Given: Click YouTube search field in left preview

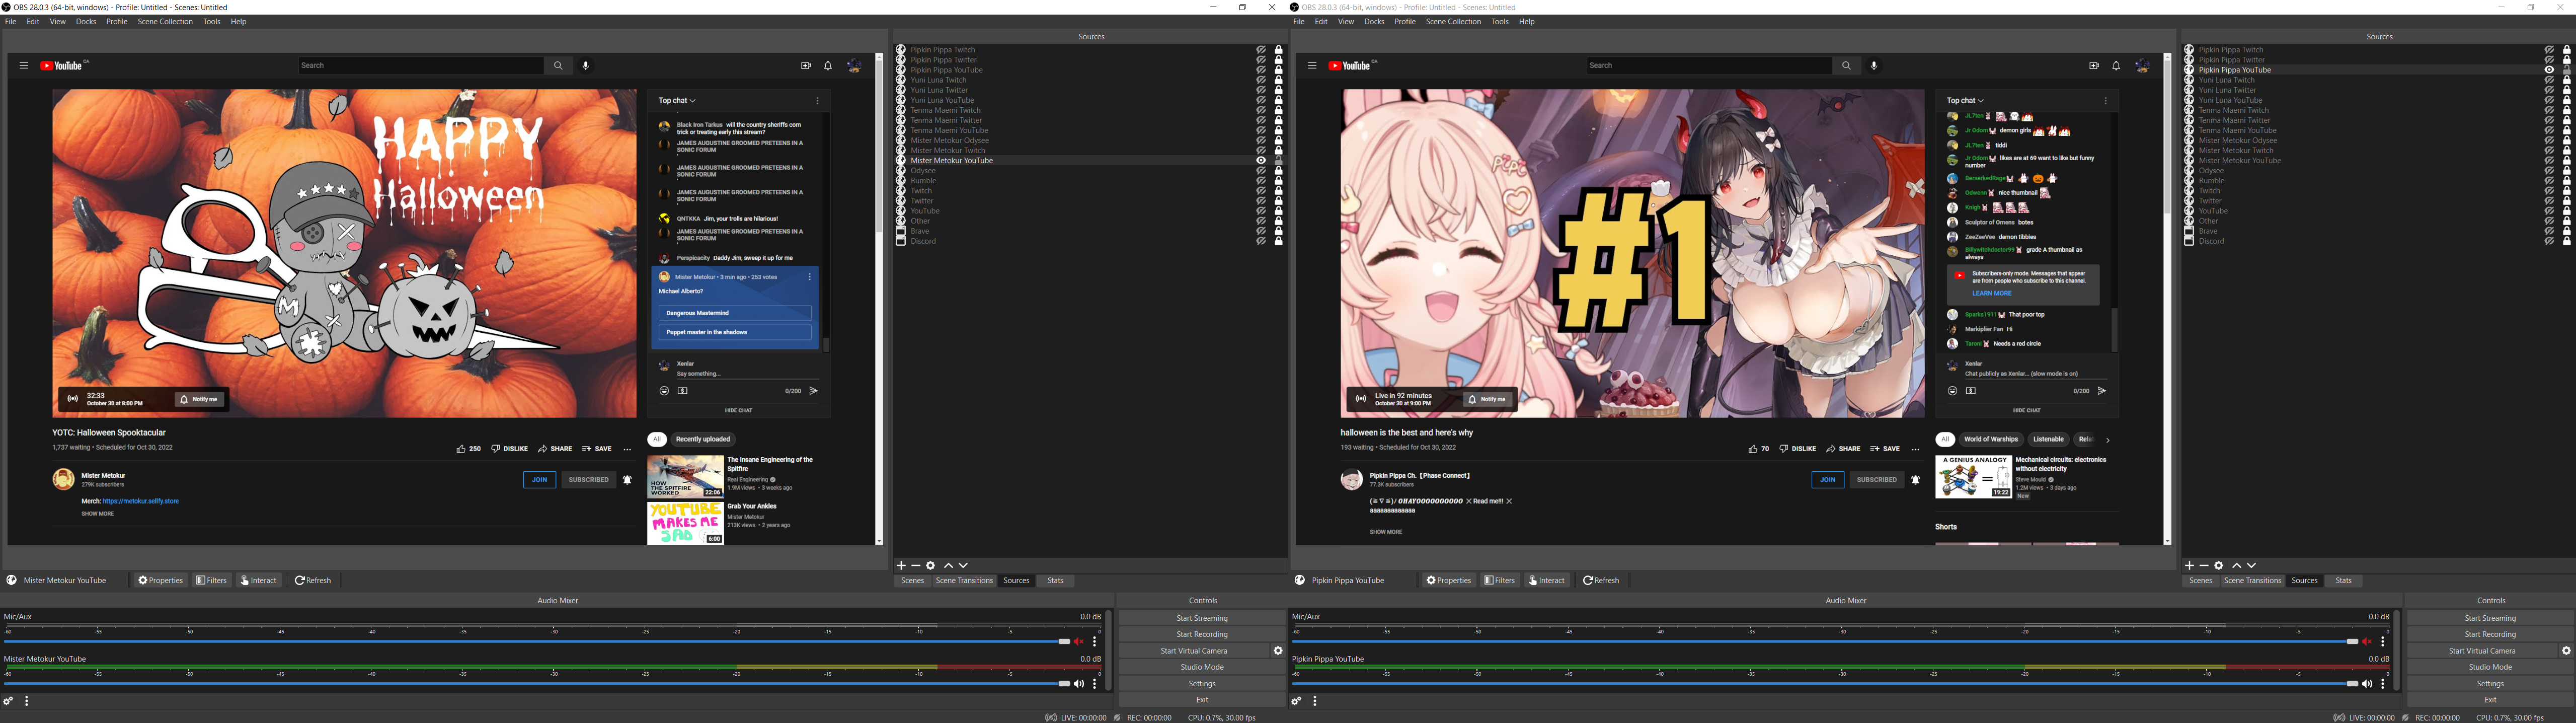Looking at the screenshot, I should pos(421,66).
